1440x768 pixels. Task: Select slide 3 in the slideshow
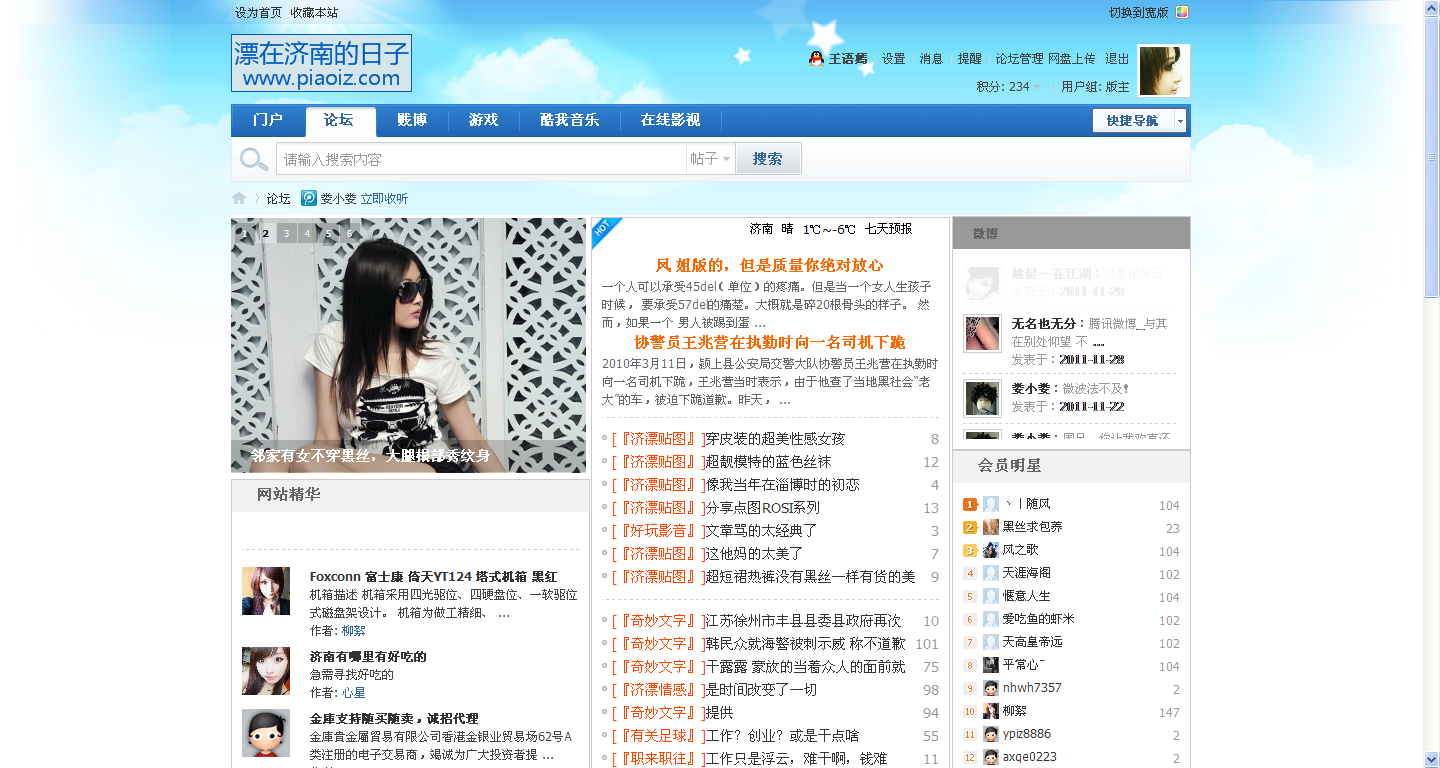pyautogui.click(x=286, y=234)
